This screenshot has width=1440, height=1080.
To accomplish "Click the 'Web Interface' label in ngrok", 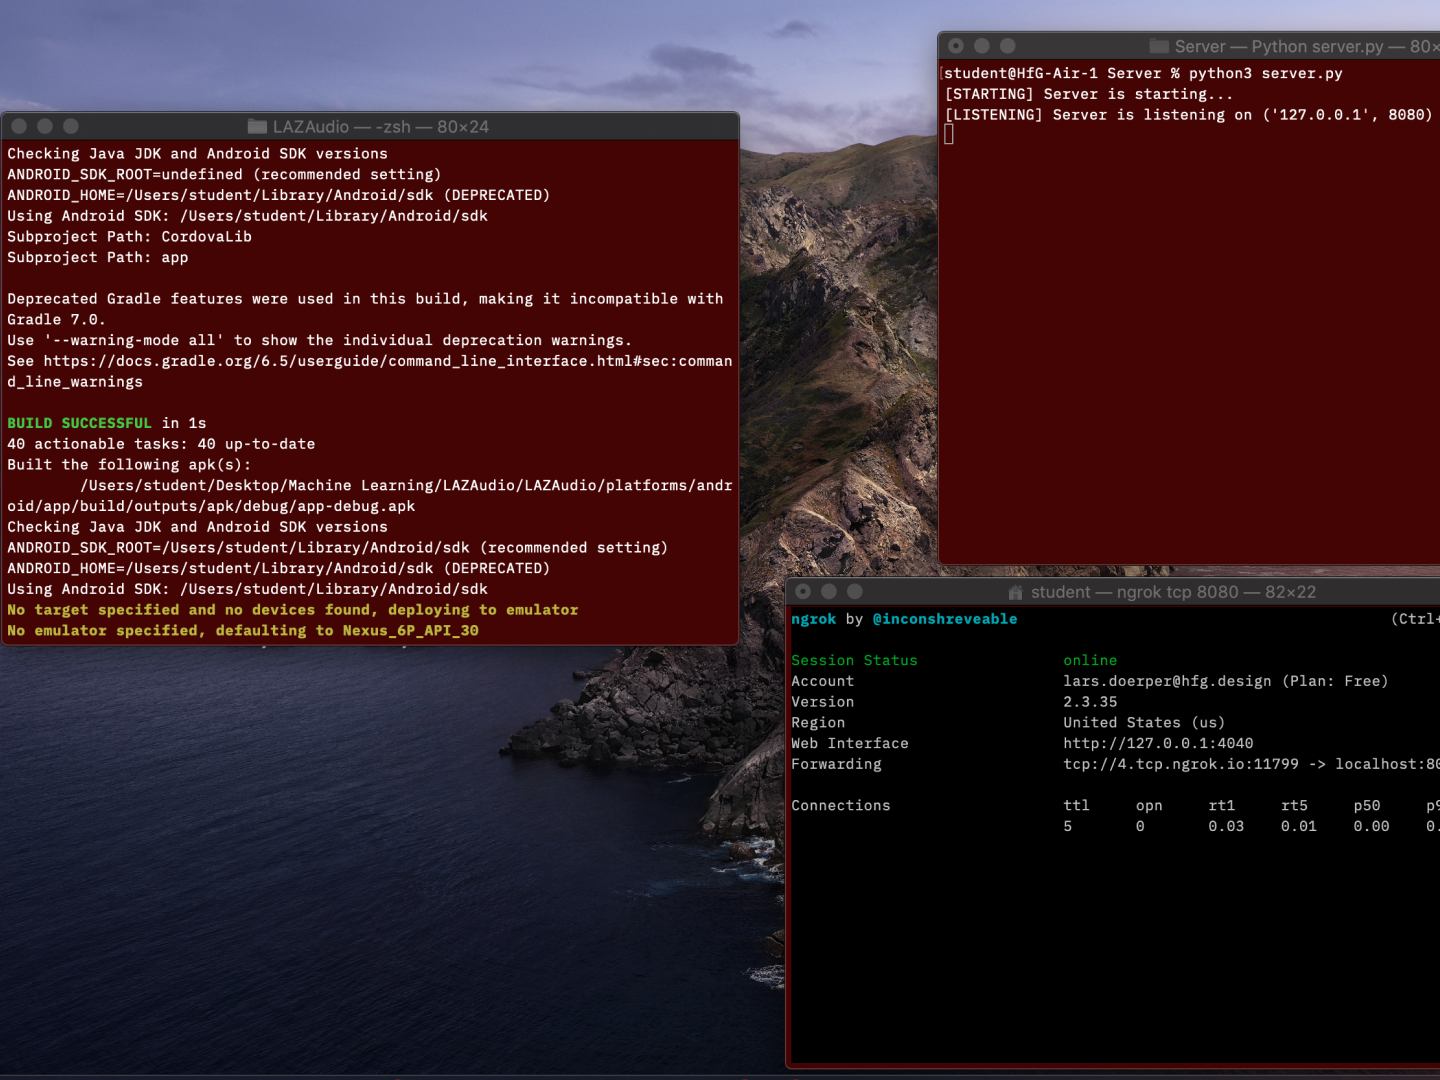I will (x=850, y=743).
